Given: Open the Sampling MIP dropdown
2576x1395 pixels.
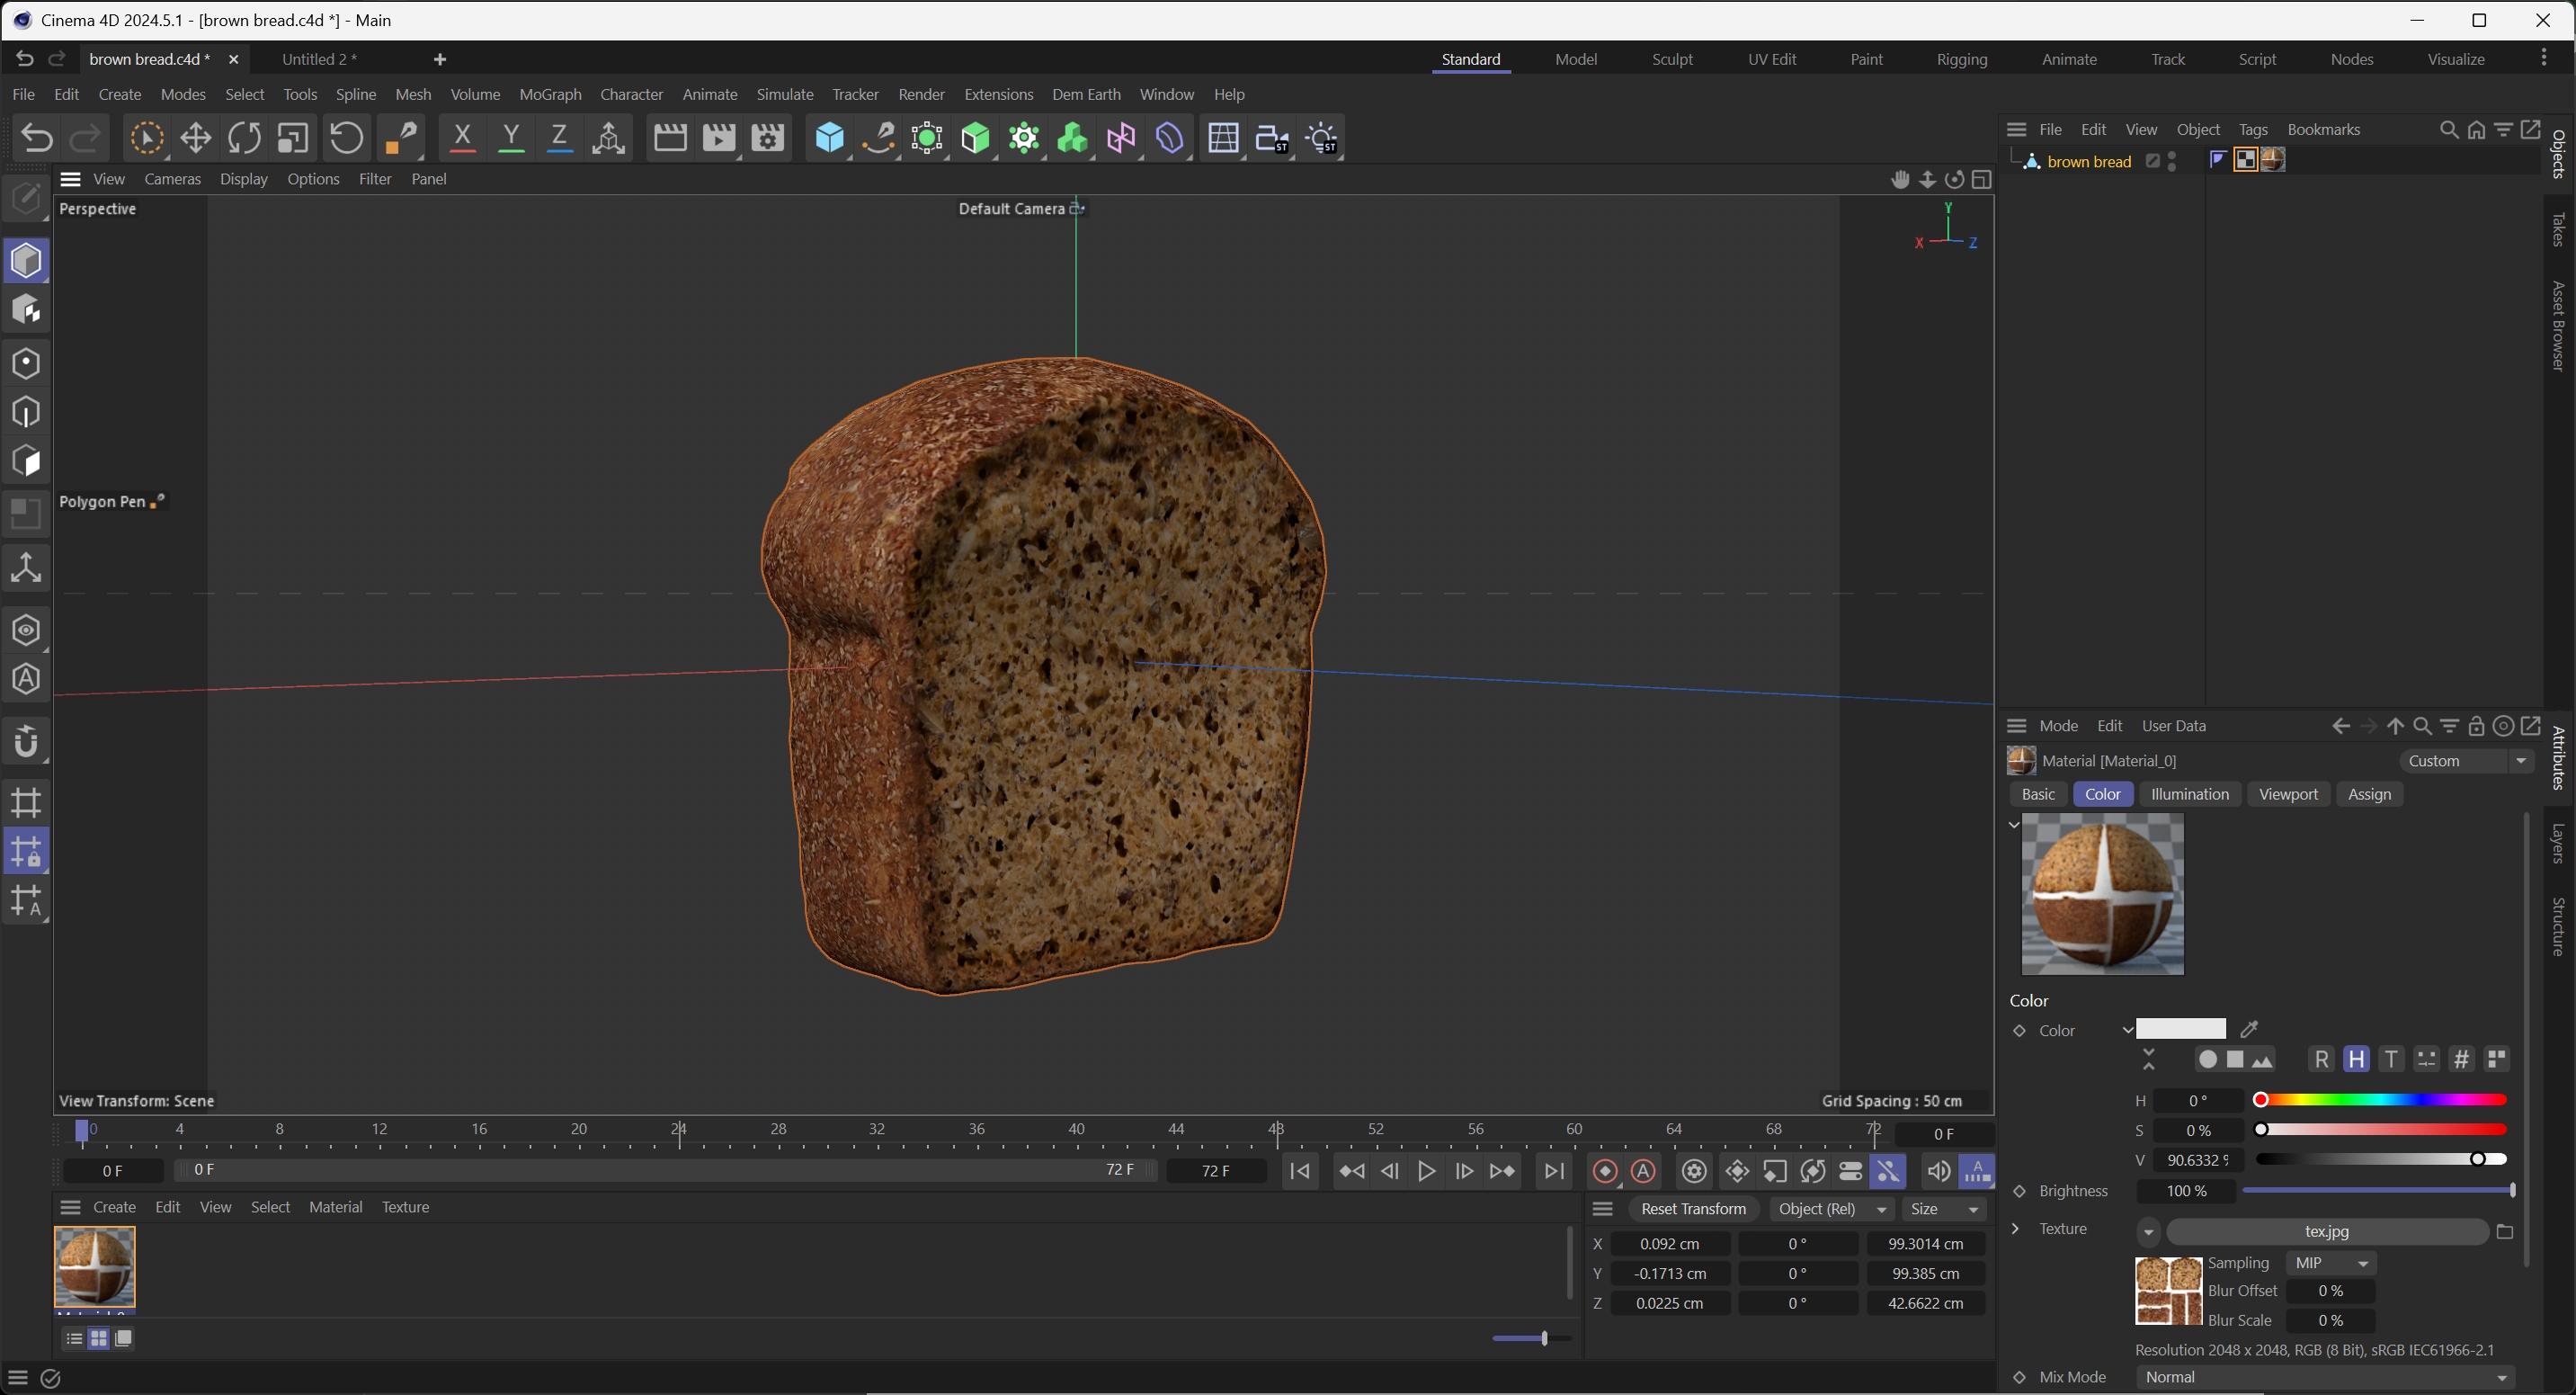Looking at the screenshot, I should click(2331, 1263).
